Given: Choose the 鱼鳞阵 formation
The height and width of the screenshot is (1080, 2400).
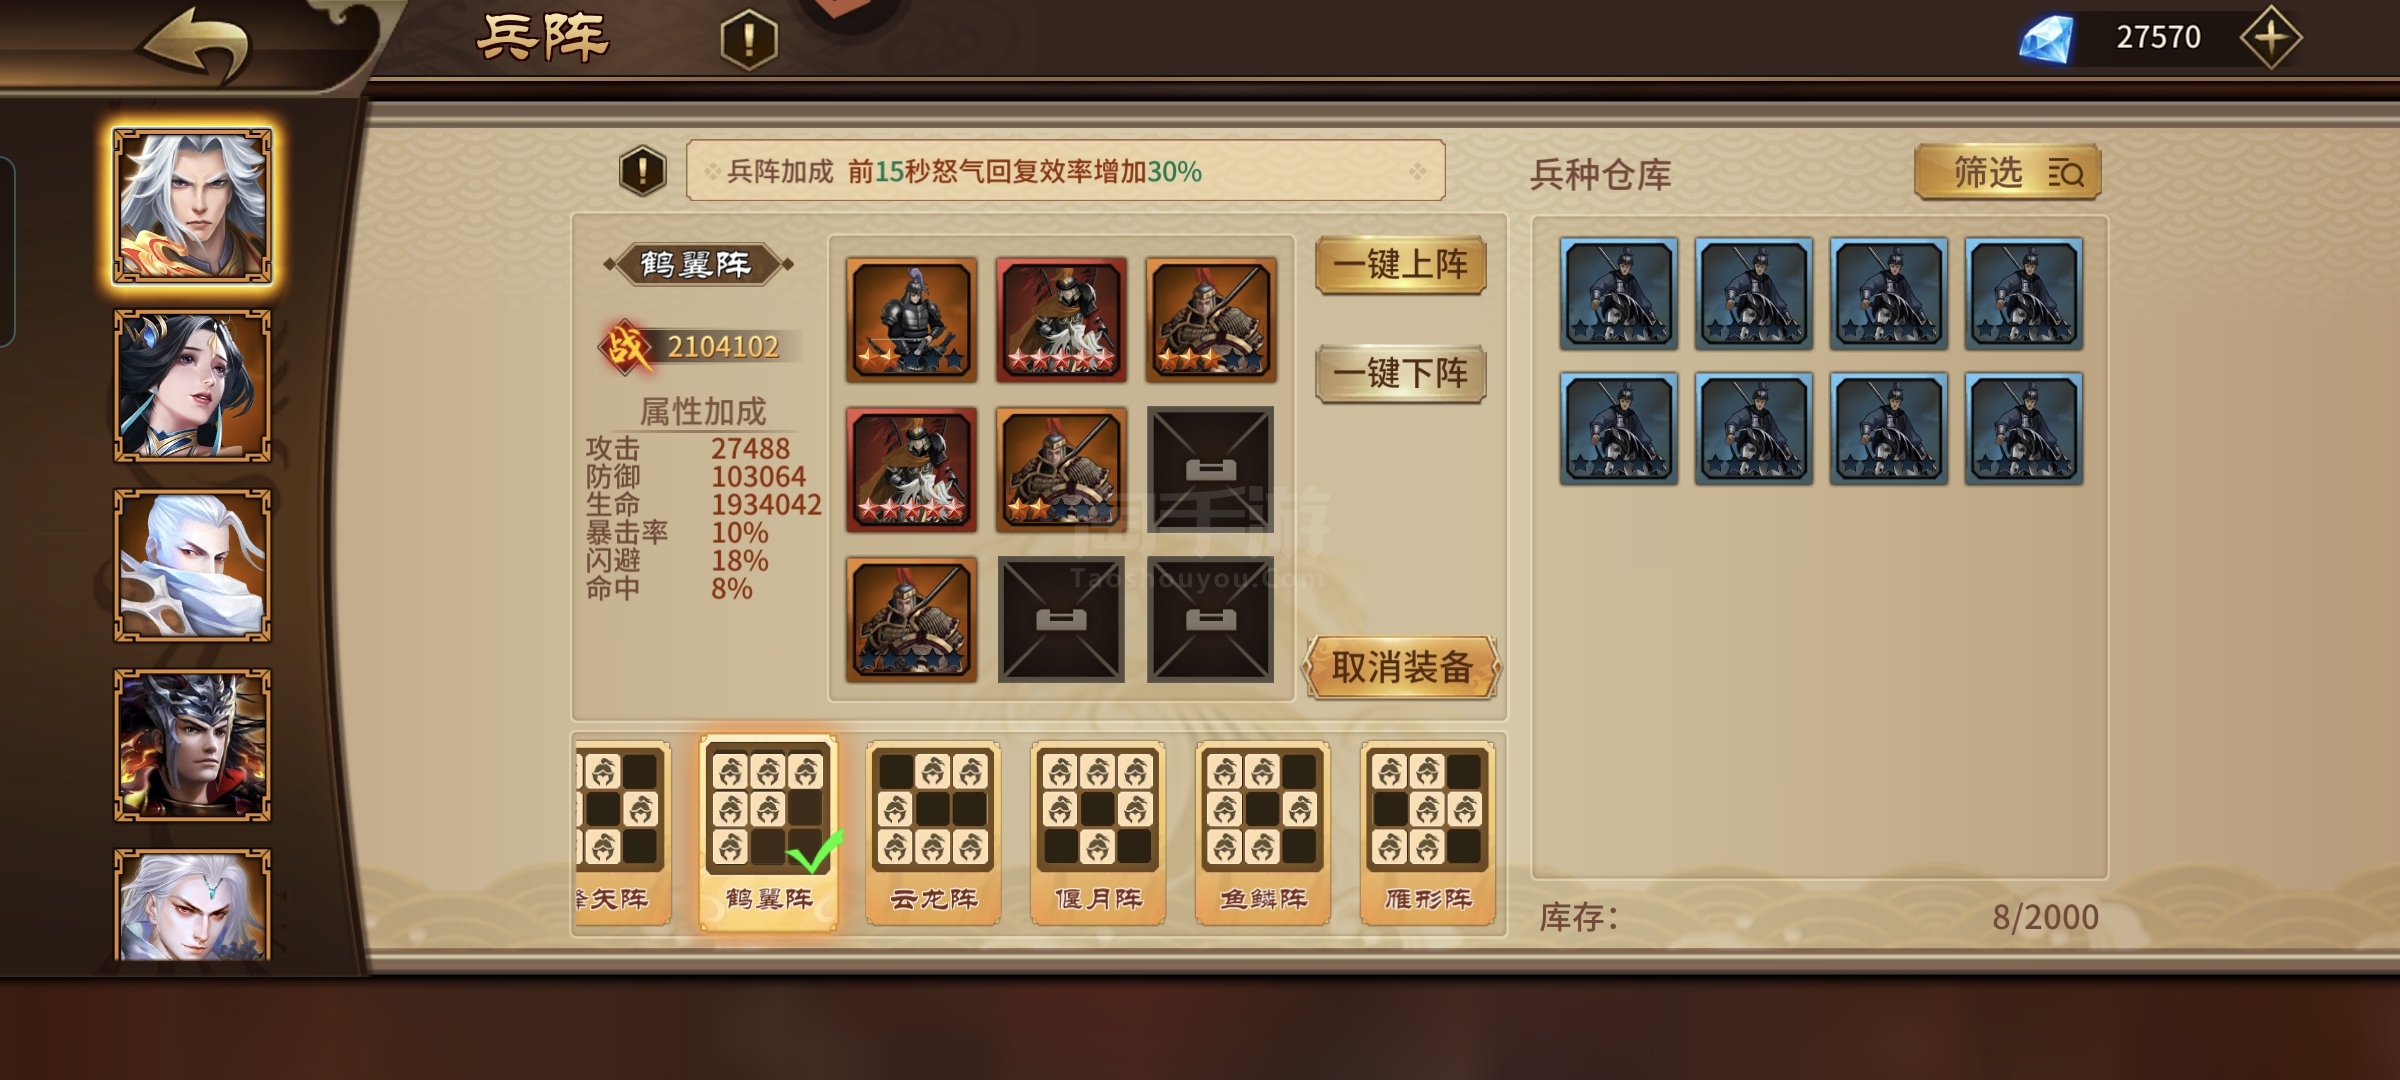Looking at the screenshot, I should tap(1263, 832).
